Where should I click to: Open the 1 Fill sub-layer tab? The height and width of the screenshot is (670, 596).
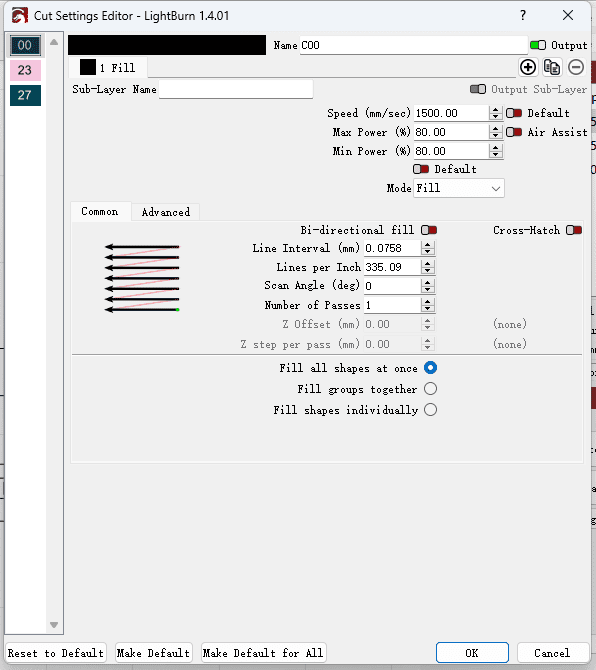(108, 68)
